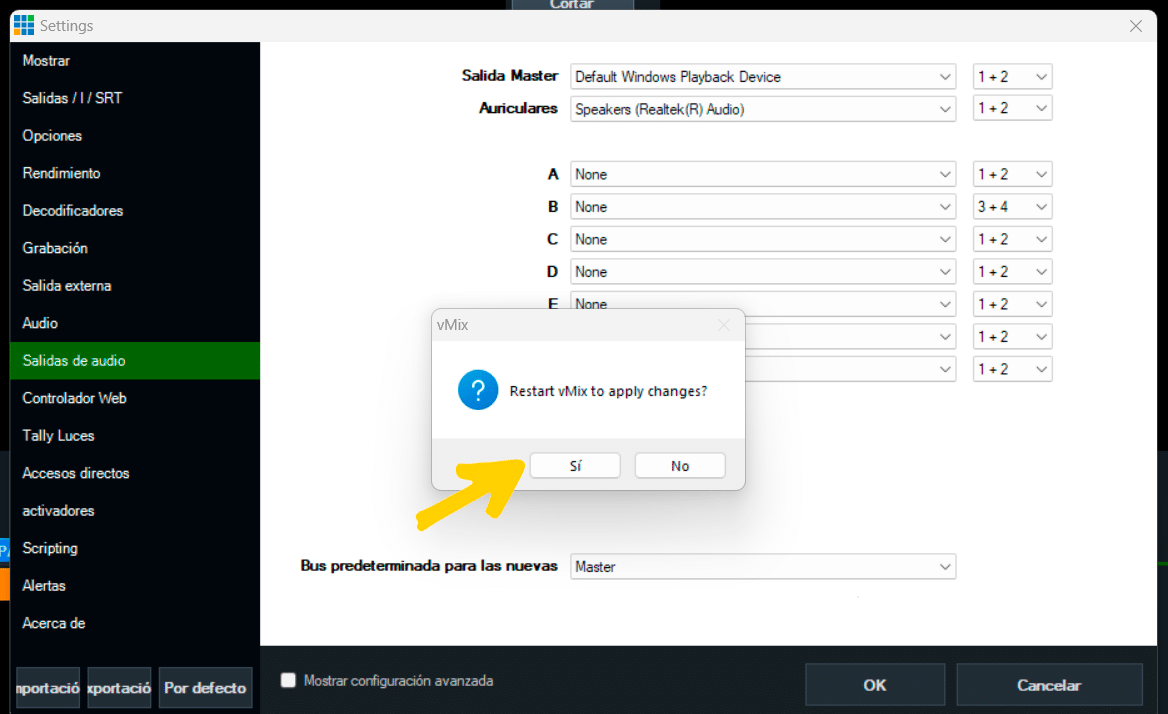Switch to Controlador Web section
This screenshot has height=714, width=1168.
pyautogui.click(x=74, y=398)
